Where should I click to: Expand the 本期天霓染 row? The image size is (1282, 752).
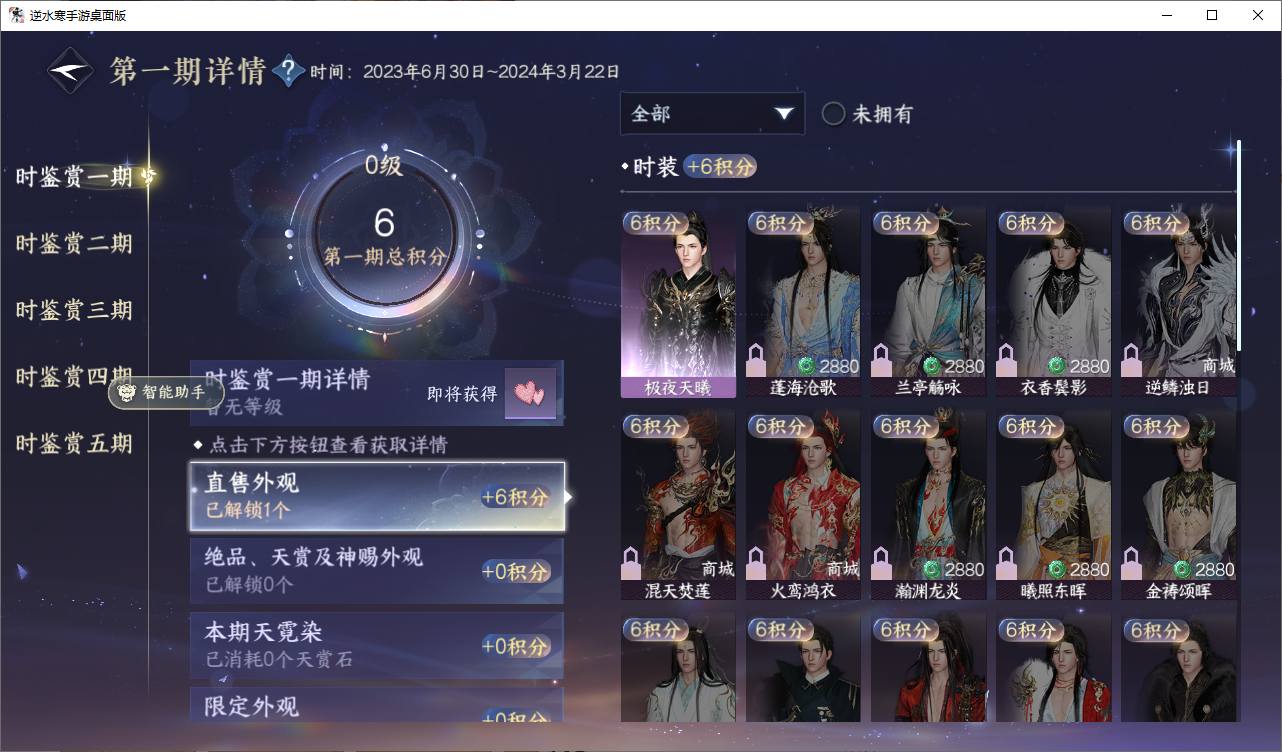click(x=377, y=646)
